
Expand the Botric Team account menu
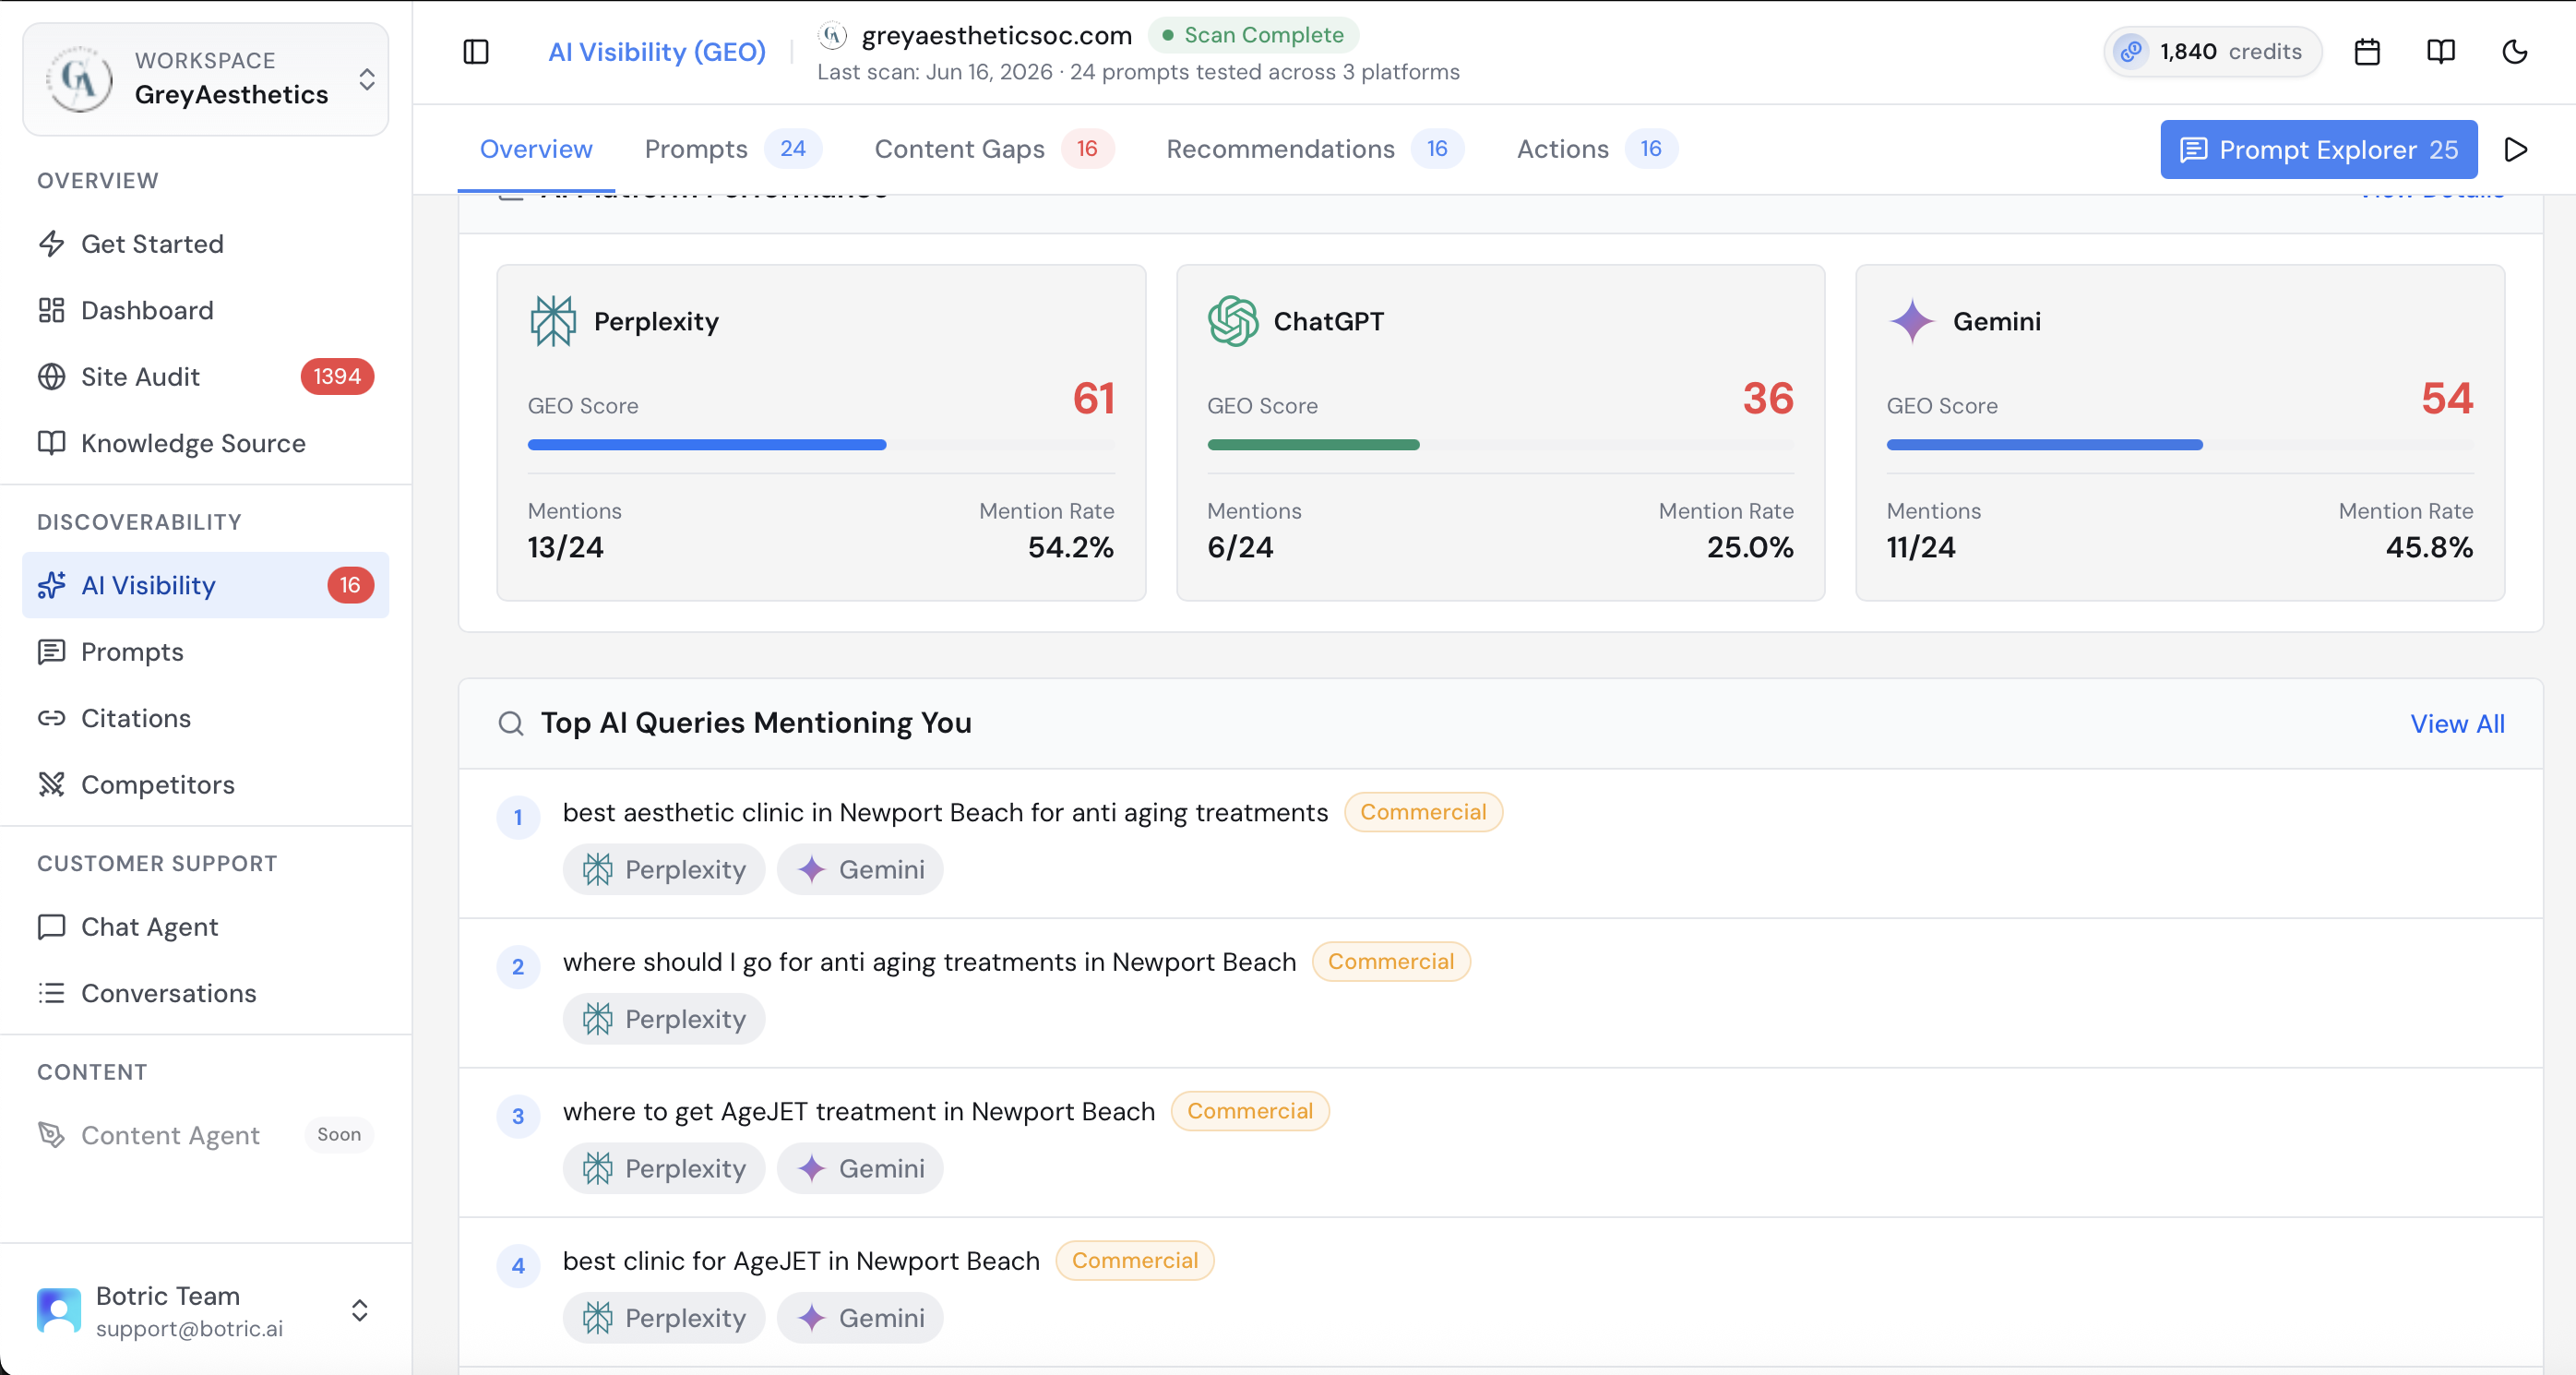pos(360,1310)
